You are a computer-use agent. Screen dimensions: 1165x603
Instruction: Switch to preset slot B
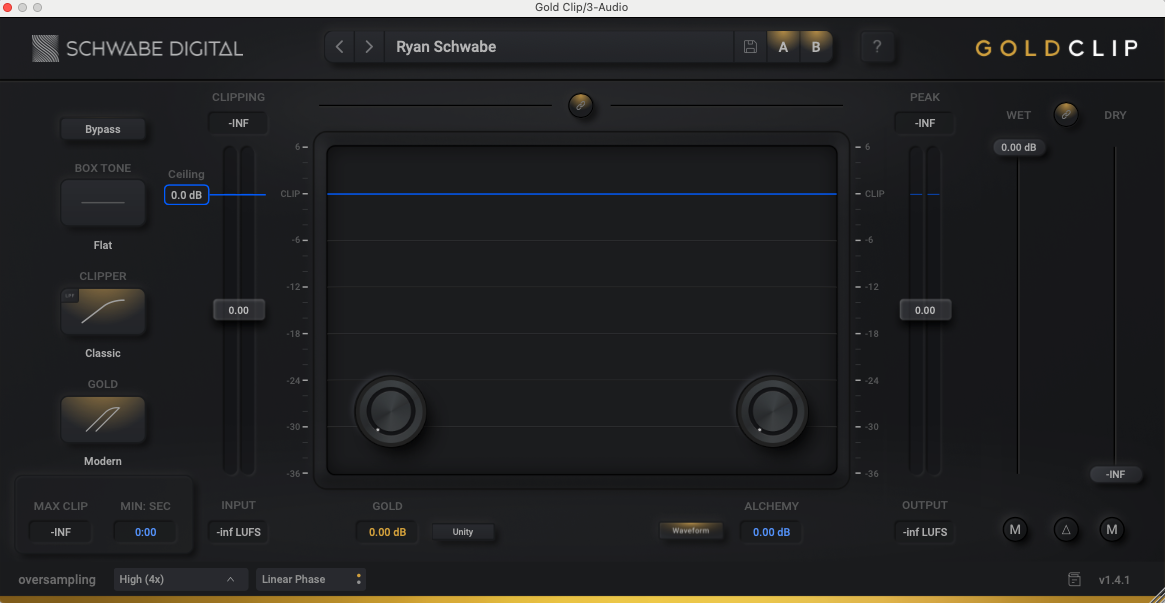pos(816,47)
